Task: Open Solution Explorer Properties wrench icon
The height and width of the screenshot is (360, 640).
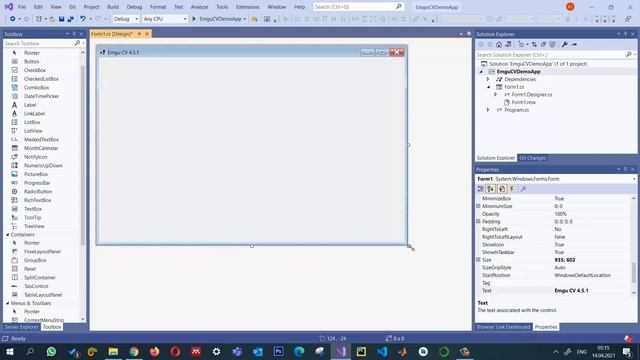Action: [565, 44]
